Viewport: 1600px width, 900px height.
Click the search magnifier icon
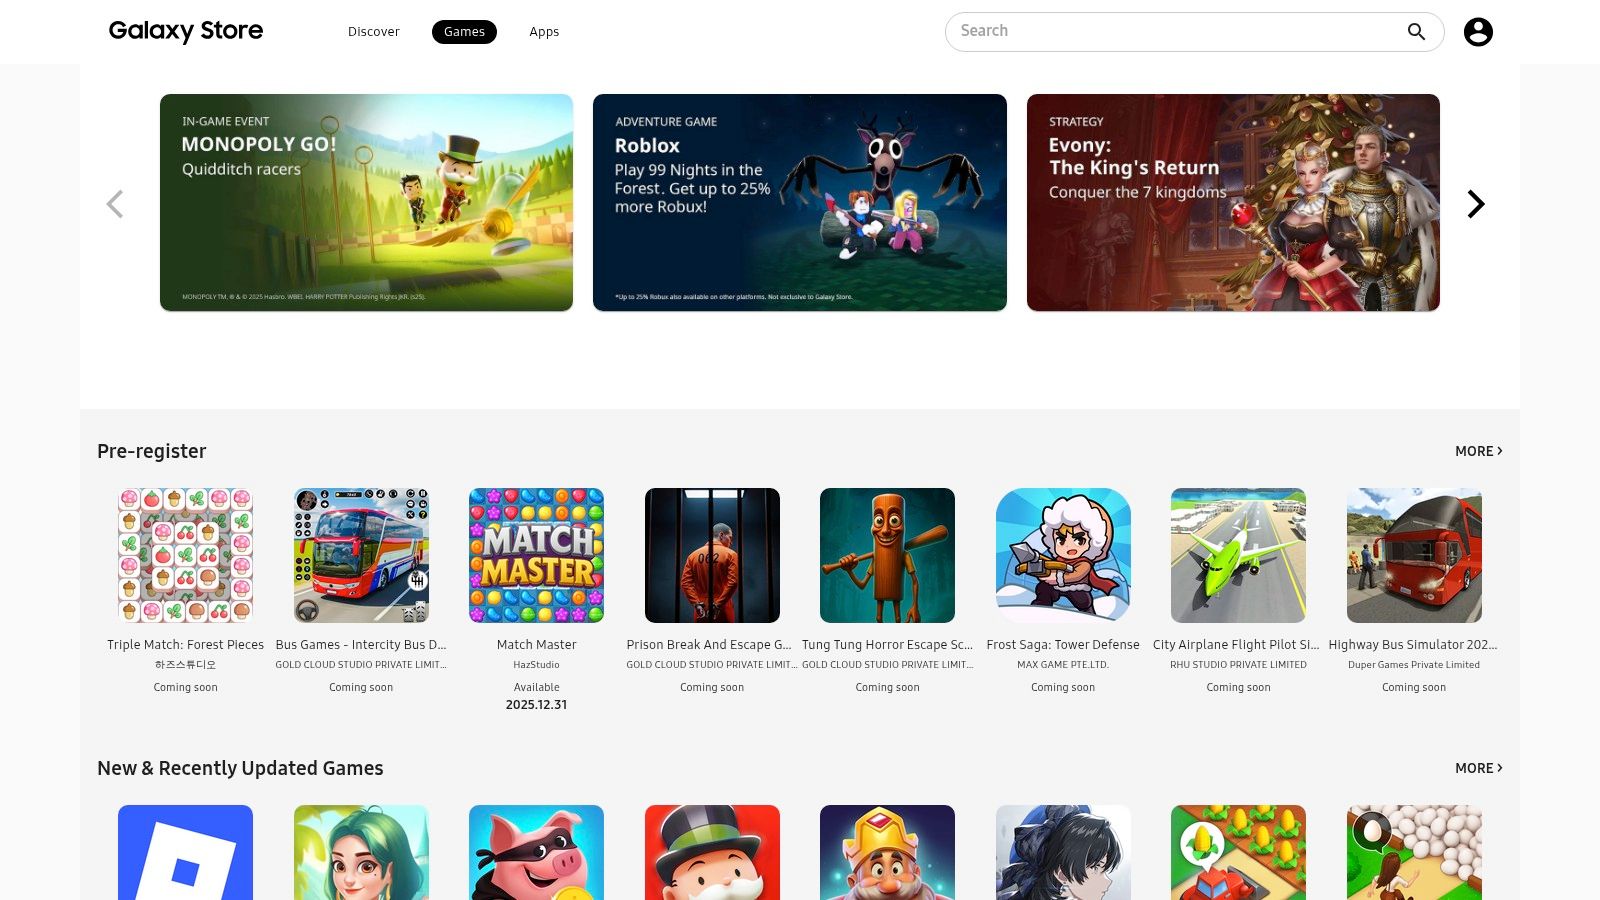1416,32
